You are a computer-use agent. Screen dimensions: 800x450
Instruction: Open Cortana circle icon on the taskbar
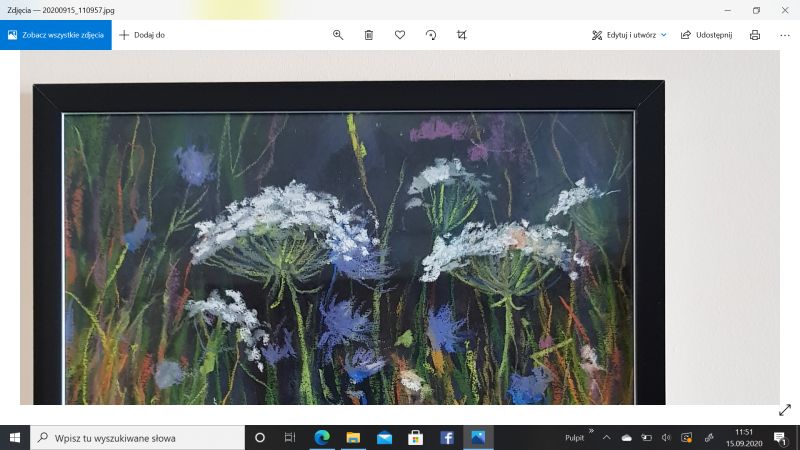[260, 437]
